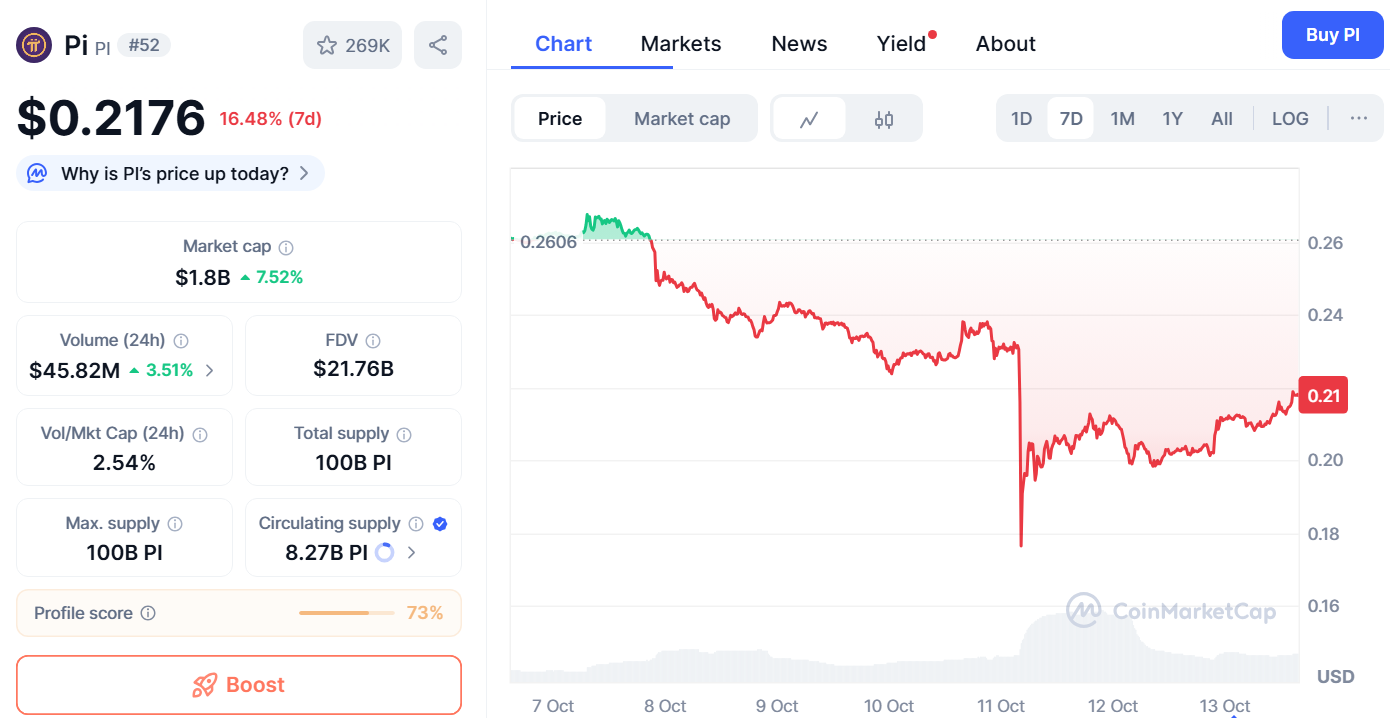Toggle the Market cap chart mode
Screen dimensions: 1390x718
[682, 119]
